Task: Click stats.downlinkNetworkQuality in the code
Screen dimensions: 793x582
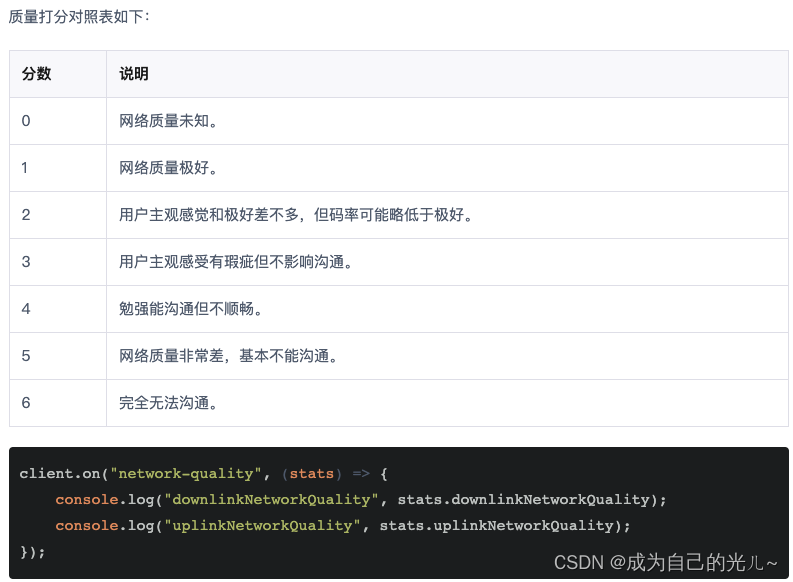Action: 523,500
